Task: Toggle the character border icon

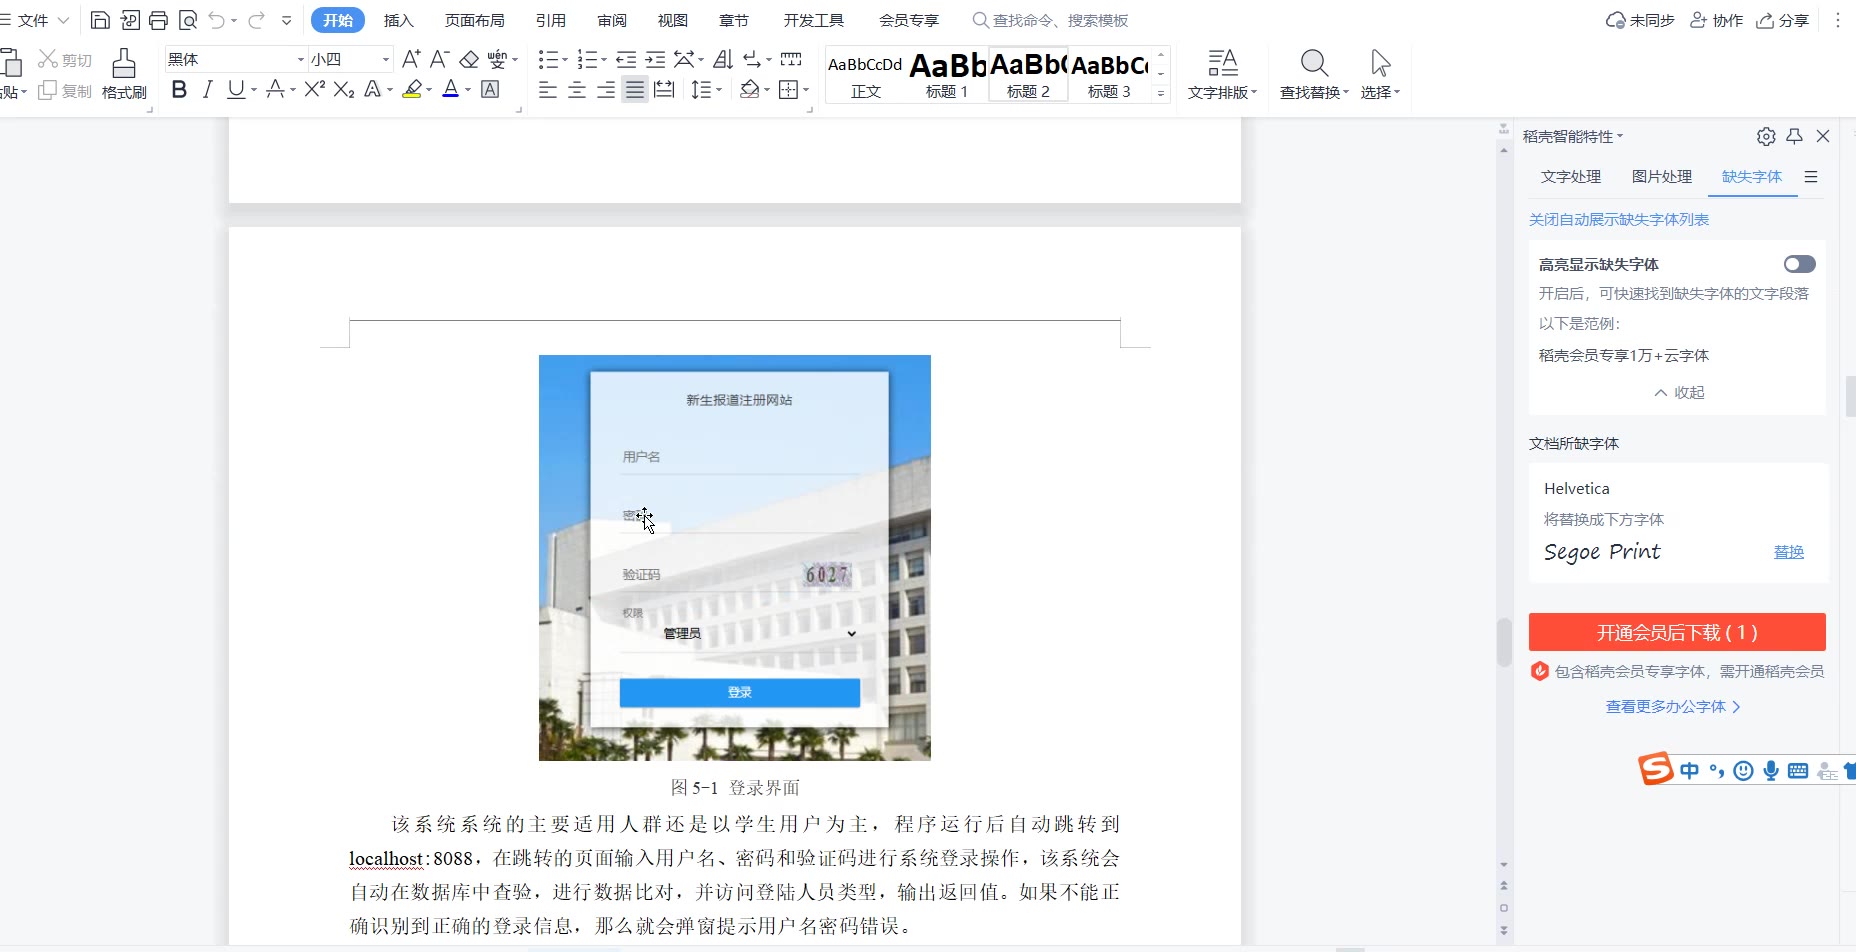Action: pyautogui.click(x=490, y=90)
